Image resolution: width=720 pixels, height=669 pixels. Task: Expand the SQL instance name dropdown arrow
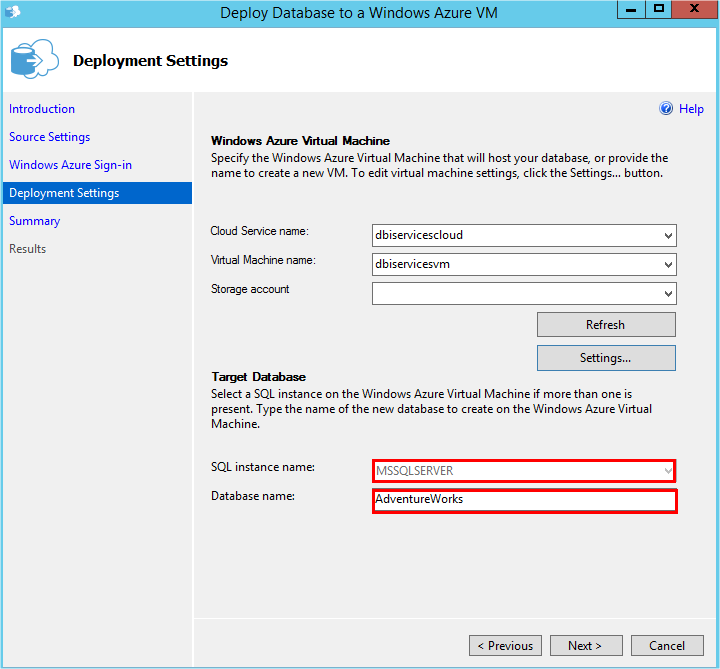pos(668,471)
